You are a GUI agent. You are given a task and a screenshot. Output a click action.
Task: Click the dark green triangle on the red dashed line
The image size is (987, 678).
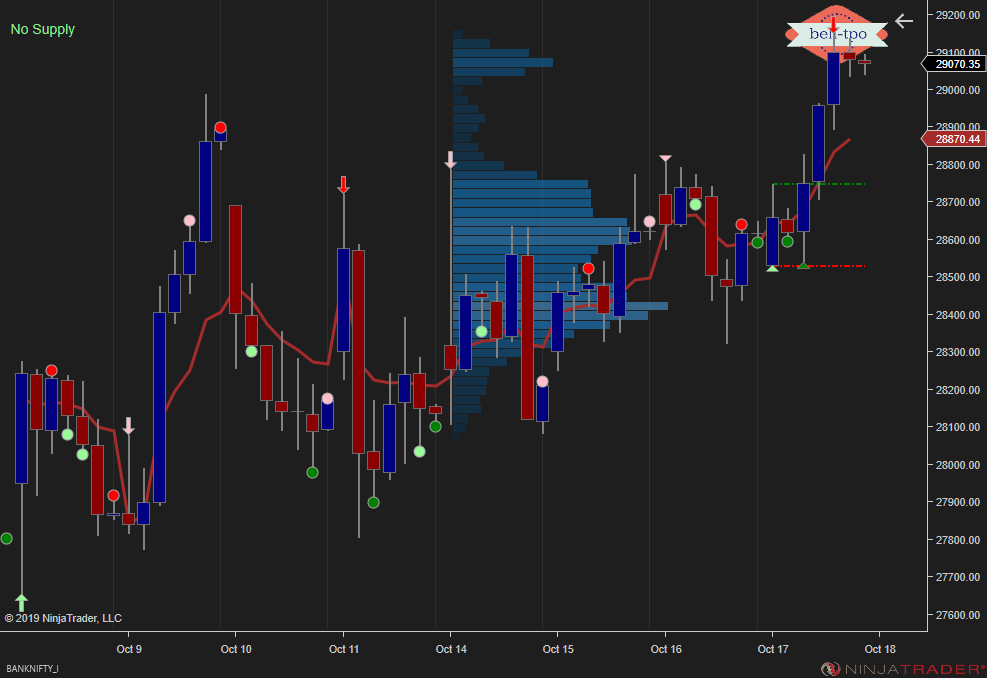tap(803, 266)
